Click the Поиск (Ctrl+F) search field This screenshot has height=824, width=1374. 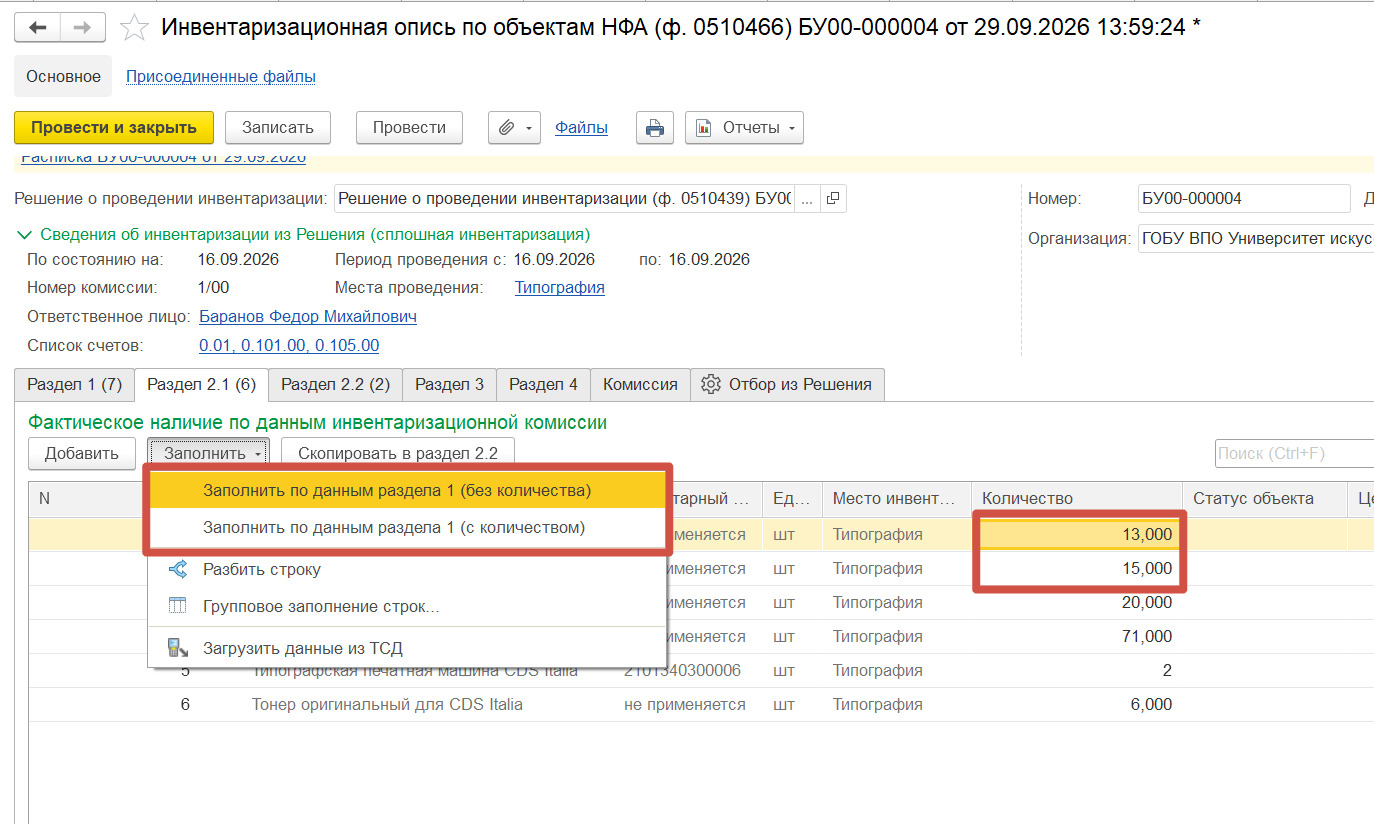pyautogui.click(x=1294, y=453)
